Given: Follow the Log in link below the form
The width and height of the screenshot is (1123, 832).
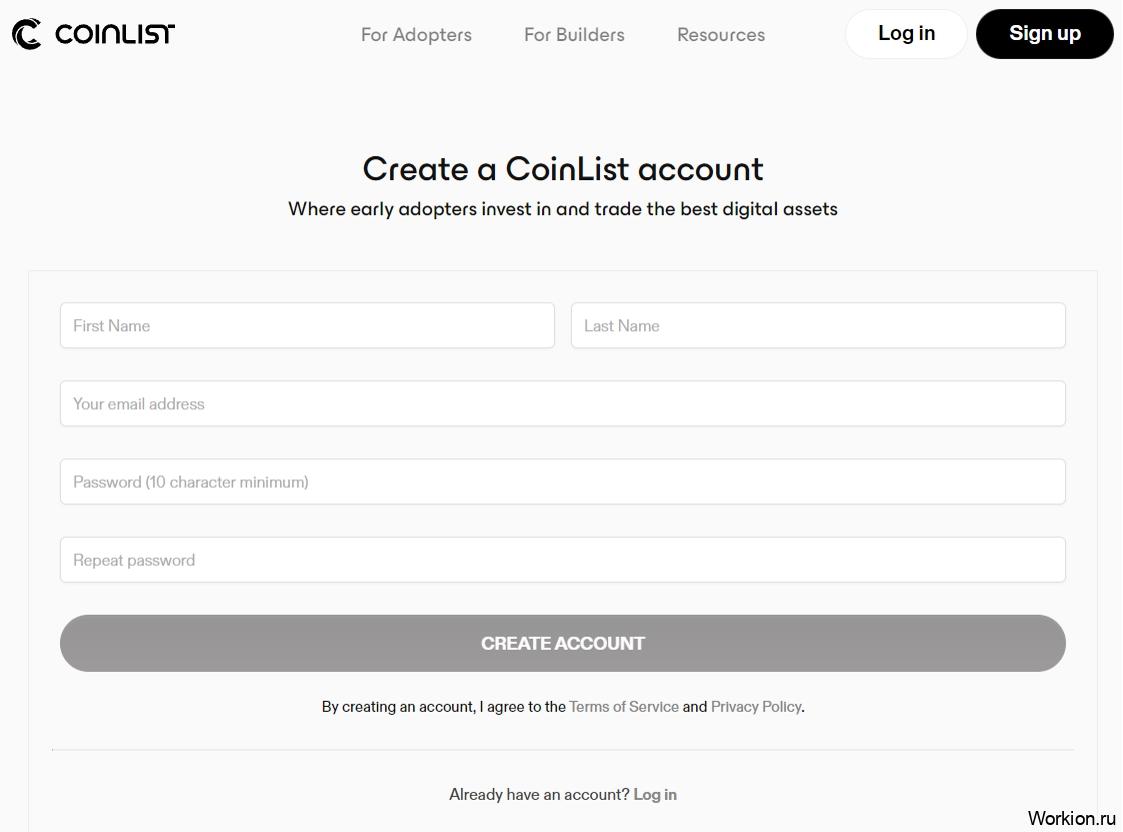Looking at the screenshot, I should click(x=655, y=795).
